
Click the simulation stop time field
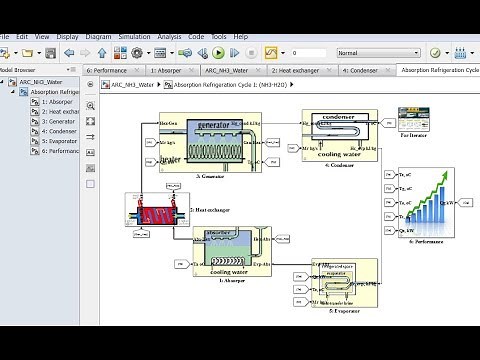[308, 53]
